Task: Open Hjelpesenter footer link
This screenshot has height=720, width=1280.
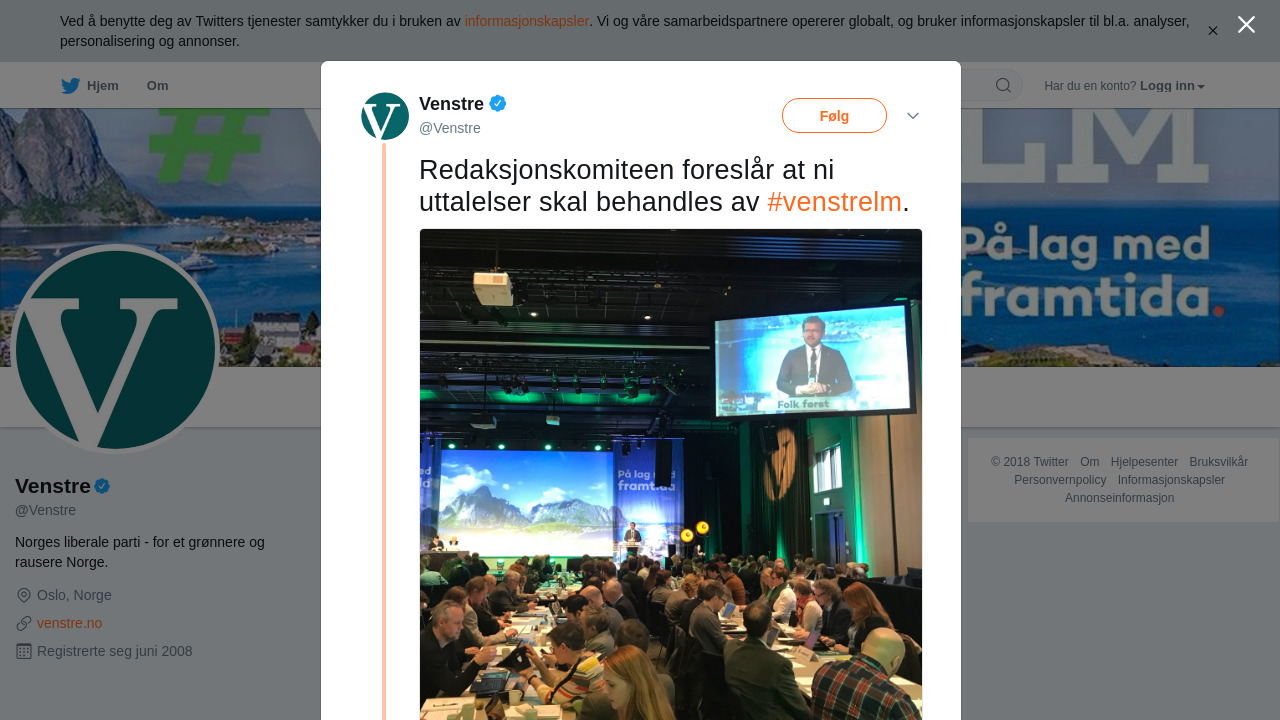Action: (x=1144, y=462)
